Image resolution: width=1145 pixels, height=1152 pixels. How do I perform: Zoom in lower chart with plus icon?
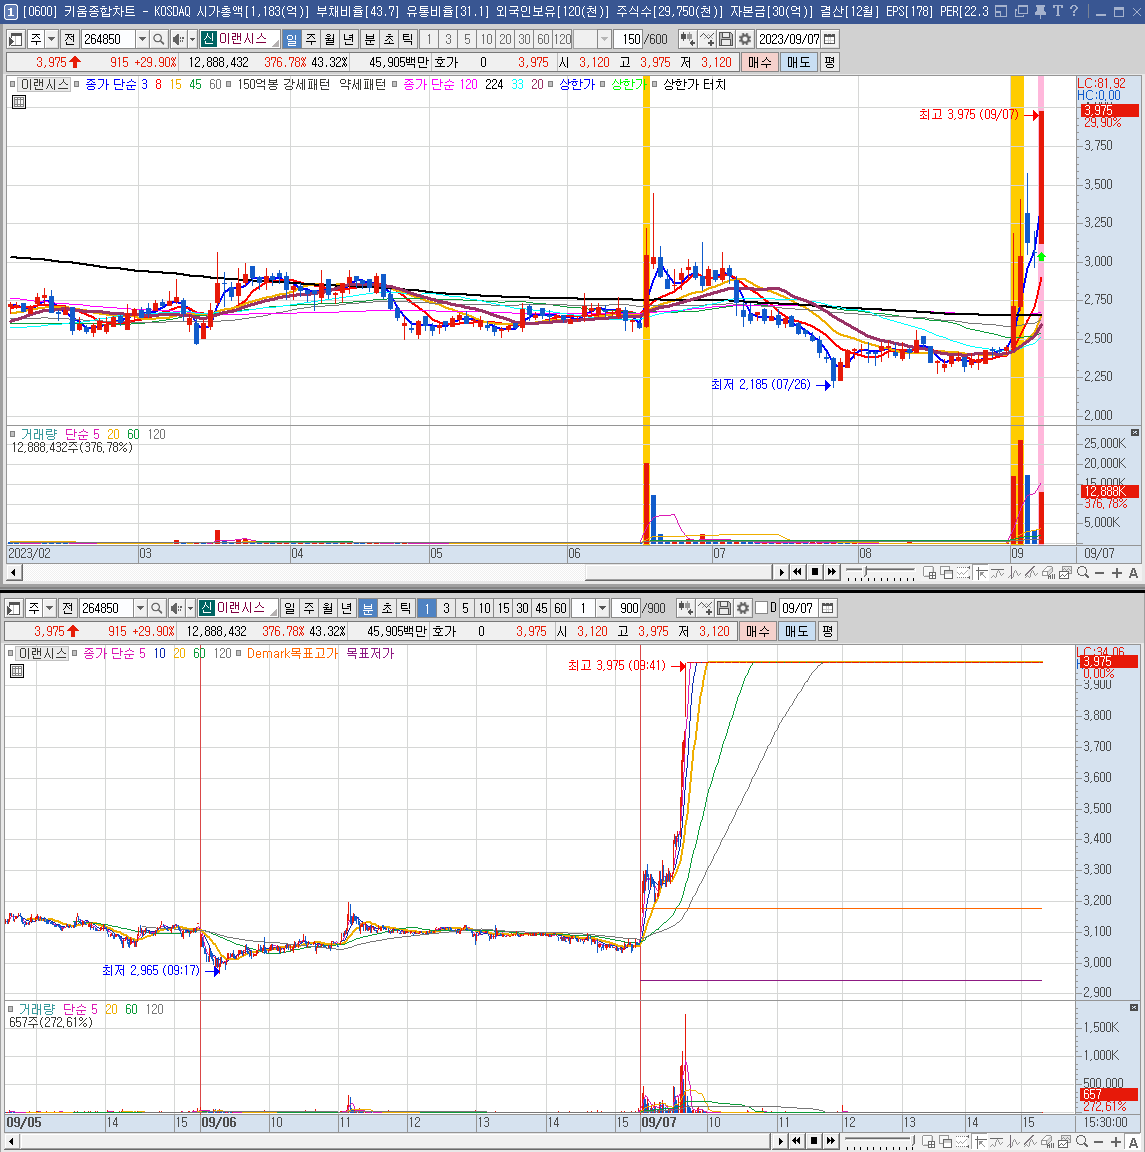click(1116, 1141)
